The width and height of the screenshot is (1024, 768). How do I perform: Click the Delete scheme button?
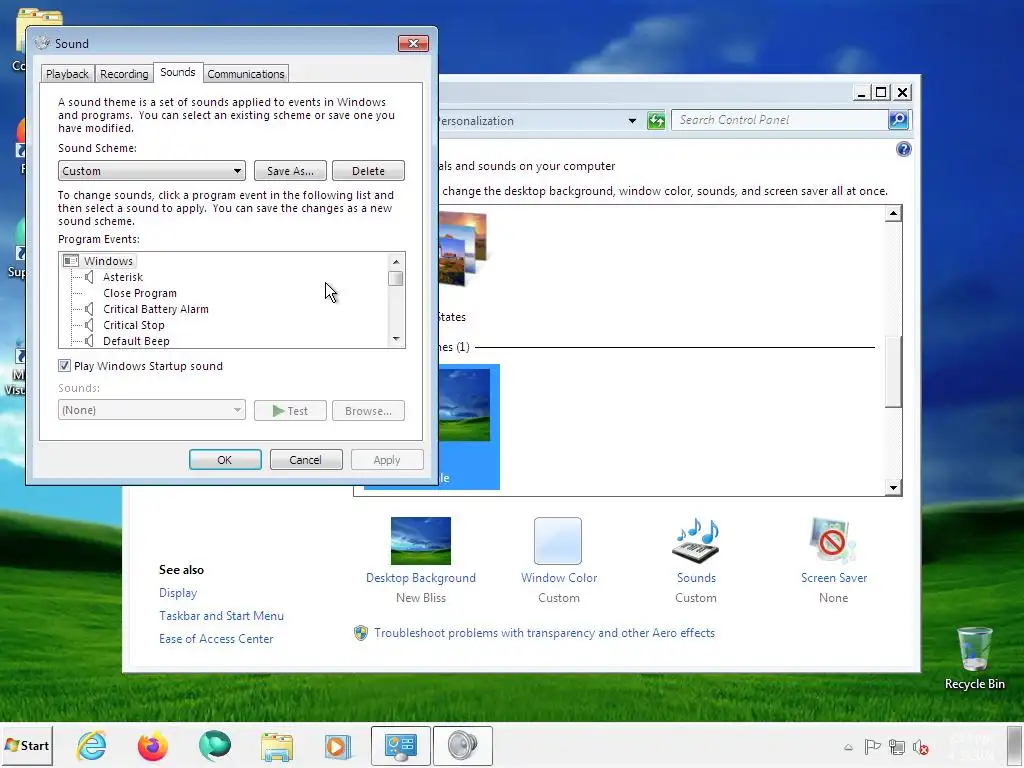[368, 170]
